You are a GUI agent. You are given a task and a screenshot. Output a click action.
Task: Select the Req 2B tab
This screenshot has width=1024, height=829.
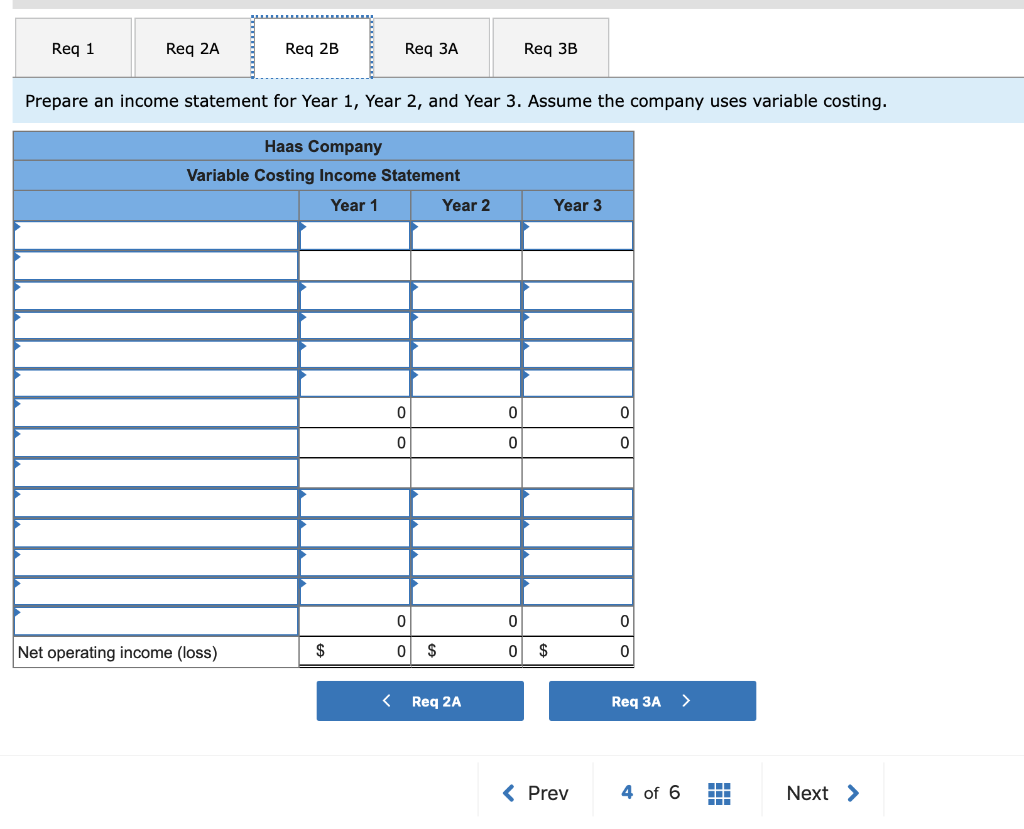311,47
